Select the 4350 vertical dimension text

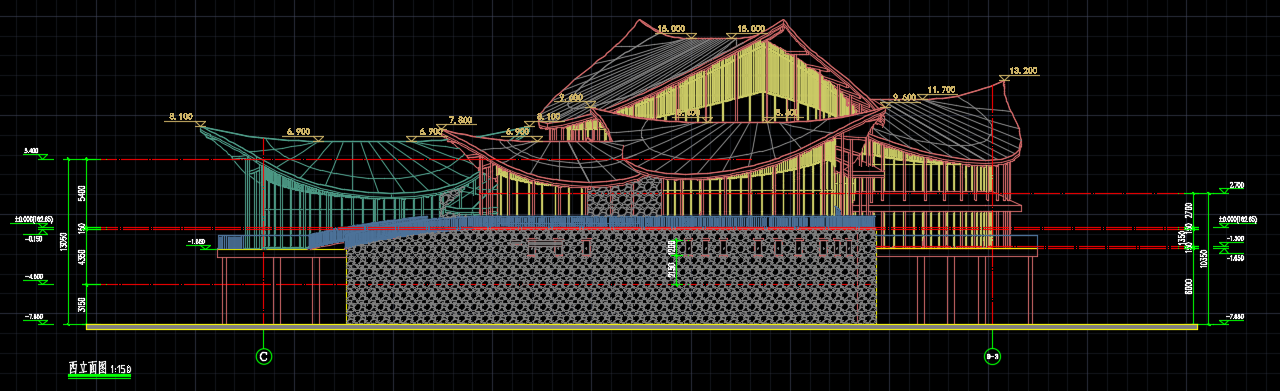[x=82, y=257]
